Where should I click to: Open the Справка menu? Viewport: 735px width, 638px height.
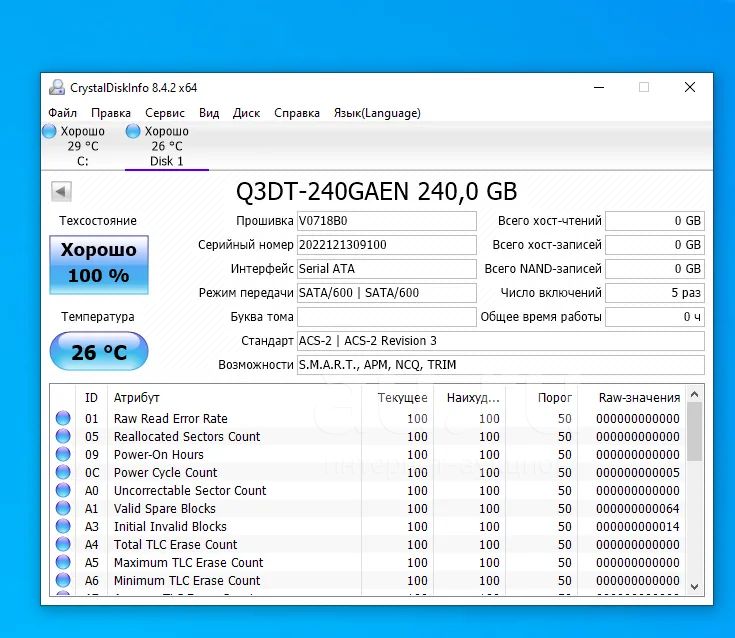297,113
